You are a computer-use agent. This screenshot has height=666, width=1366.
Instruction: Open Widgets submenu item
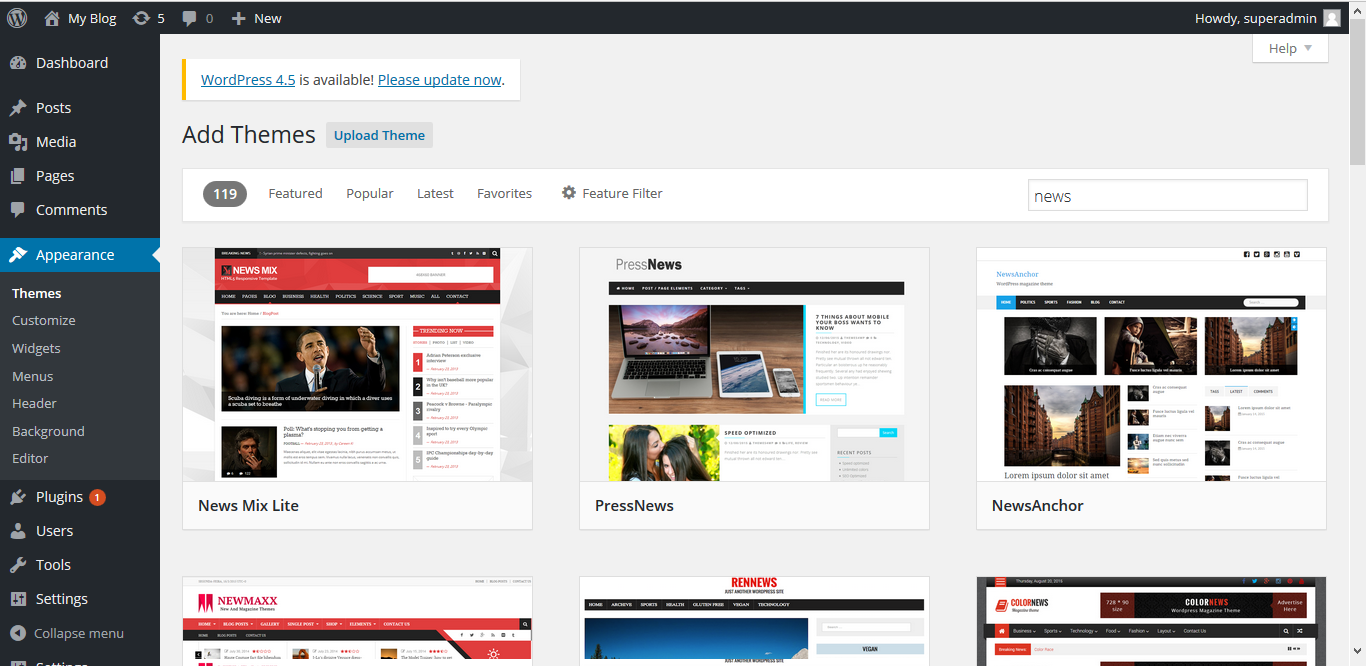coord(36,349)
